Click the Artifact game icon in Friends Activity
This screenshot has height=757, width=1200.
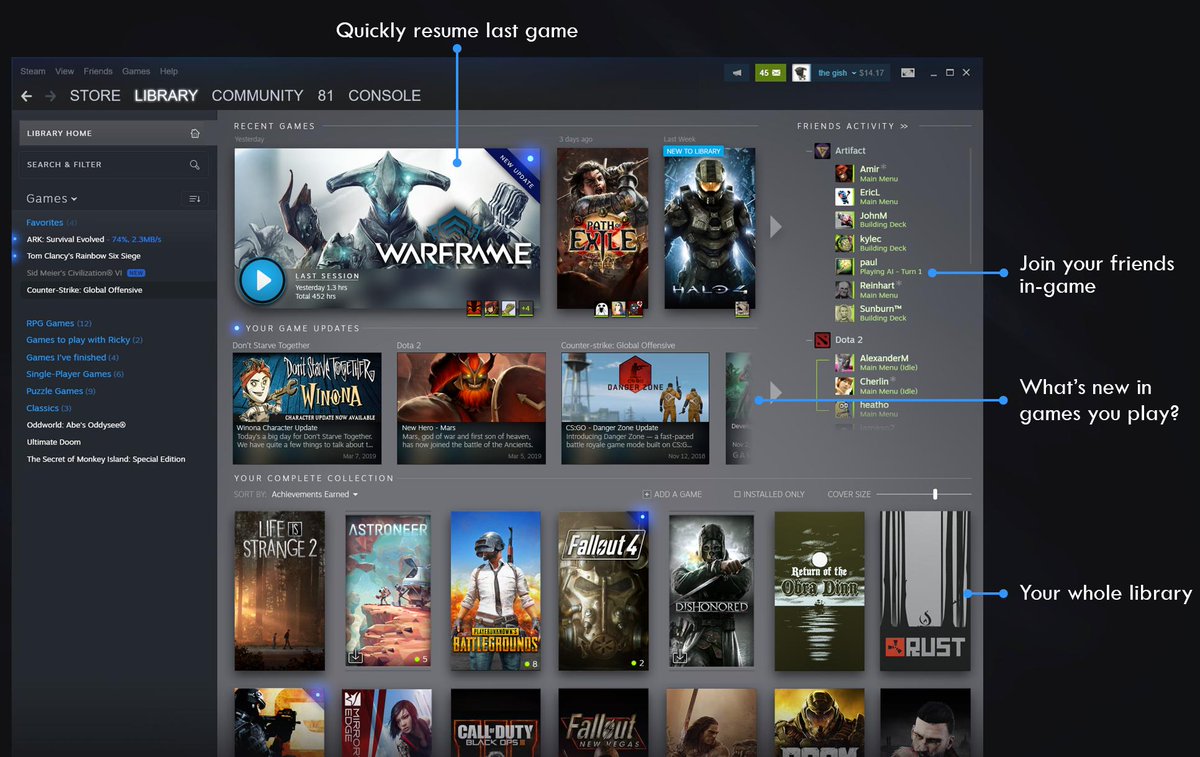click(x=822, y=151)
